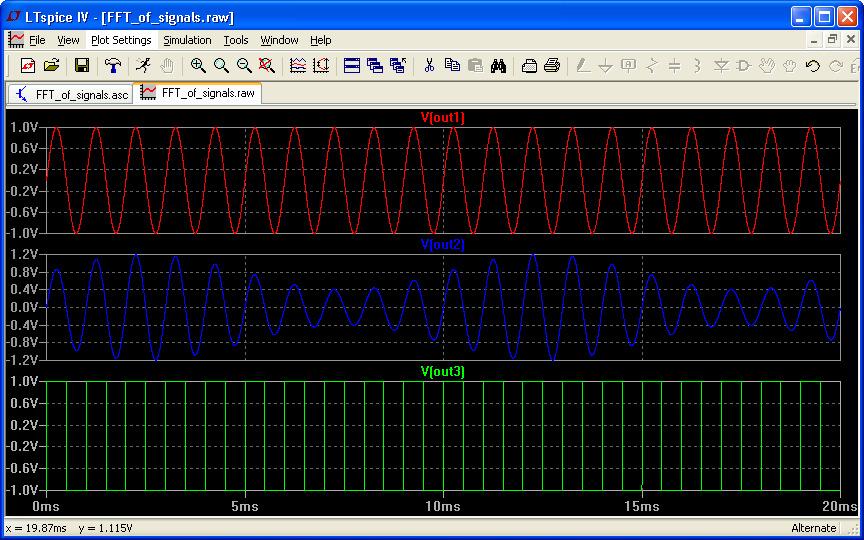The image size is (864, 540).
Task: Click the Paste clipboard icon
Action: click(x=475, y=66)
